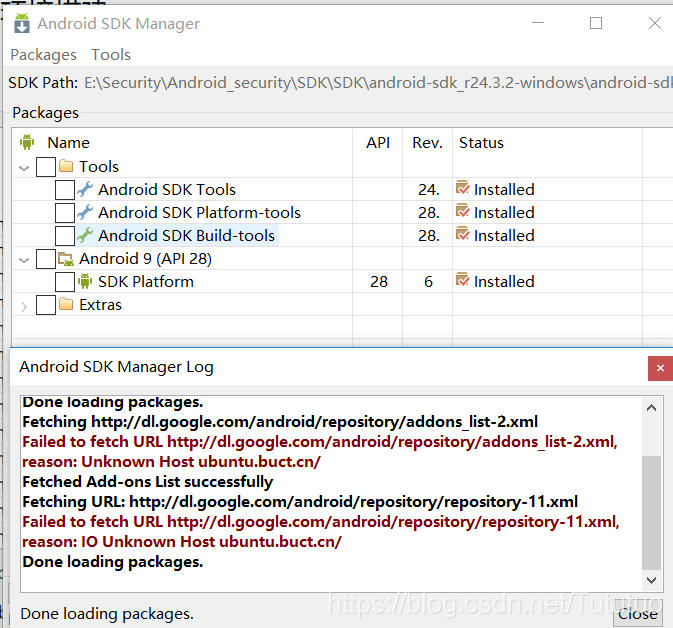Check the SDK Platform checkbox
673x628 pixels.
(65, 282)
